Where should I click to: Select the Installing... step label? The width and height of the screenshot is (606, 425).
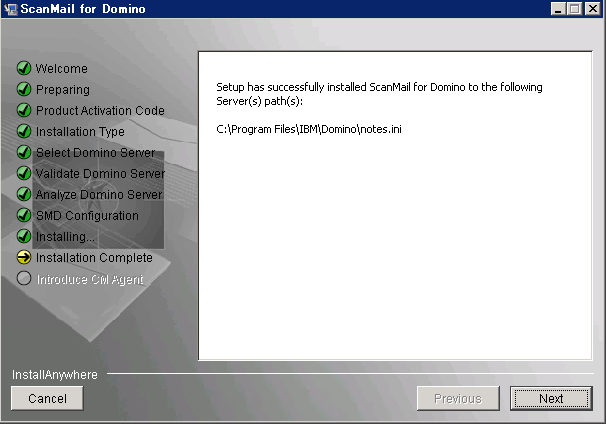pos(65,237)
